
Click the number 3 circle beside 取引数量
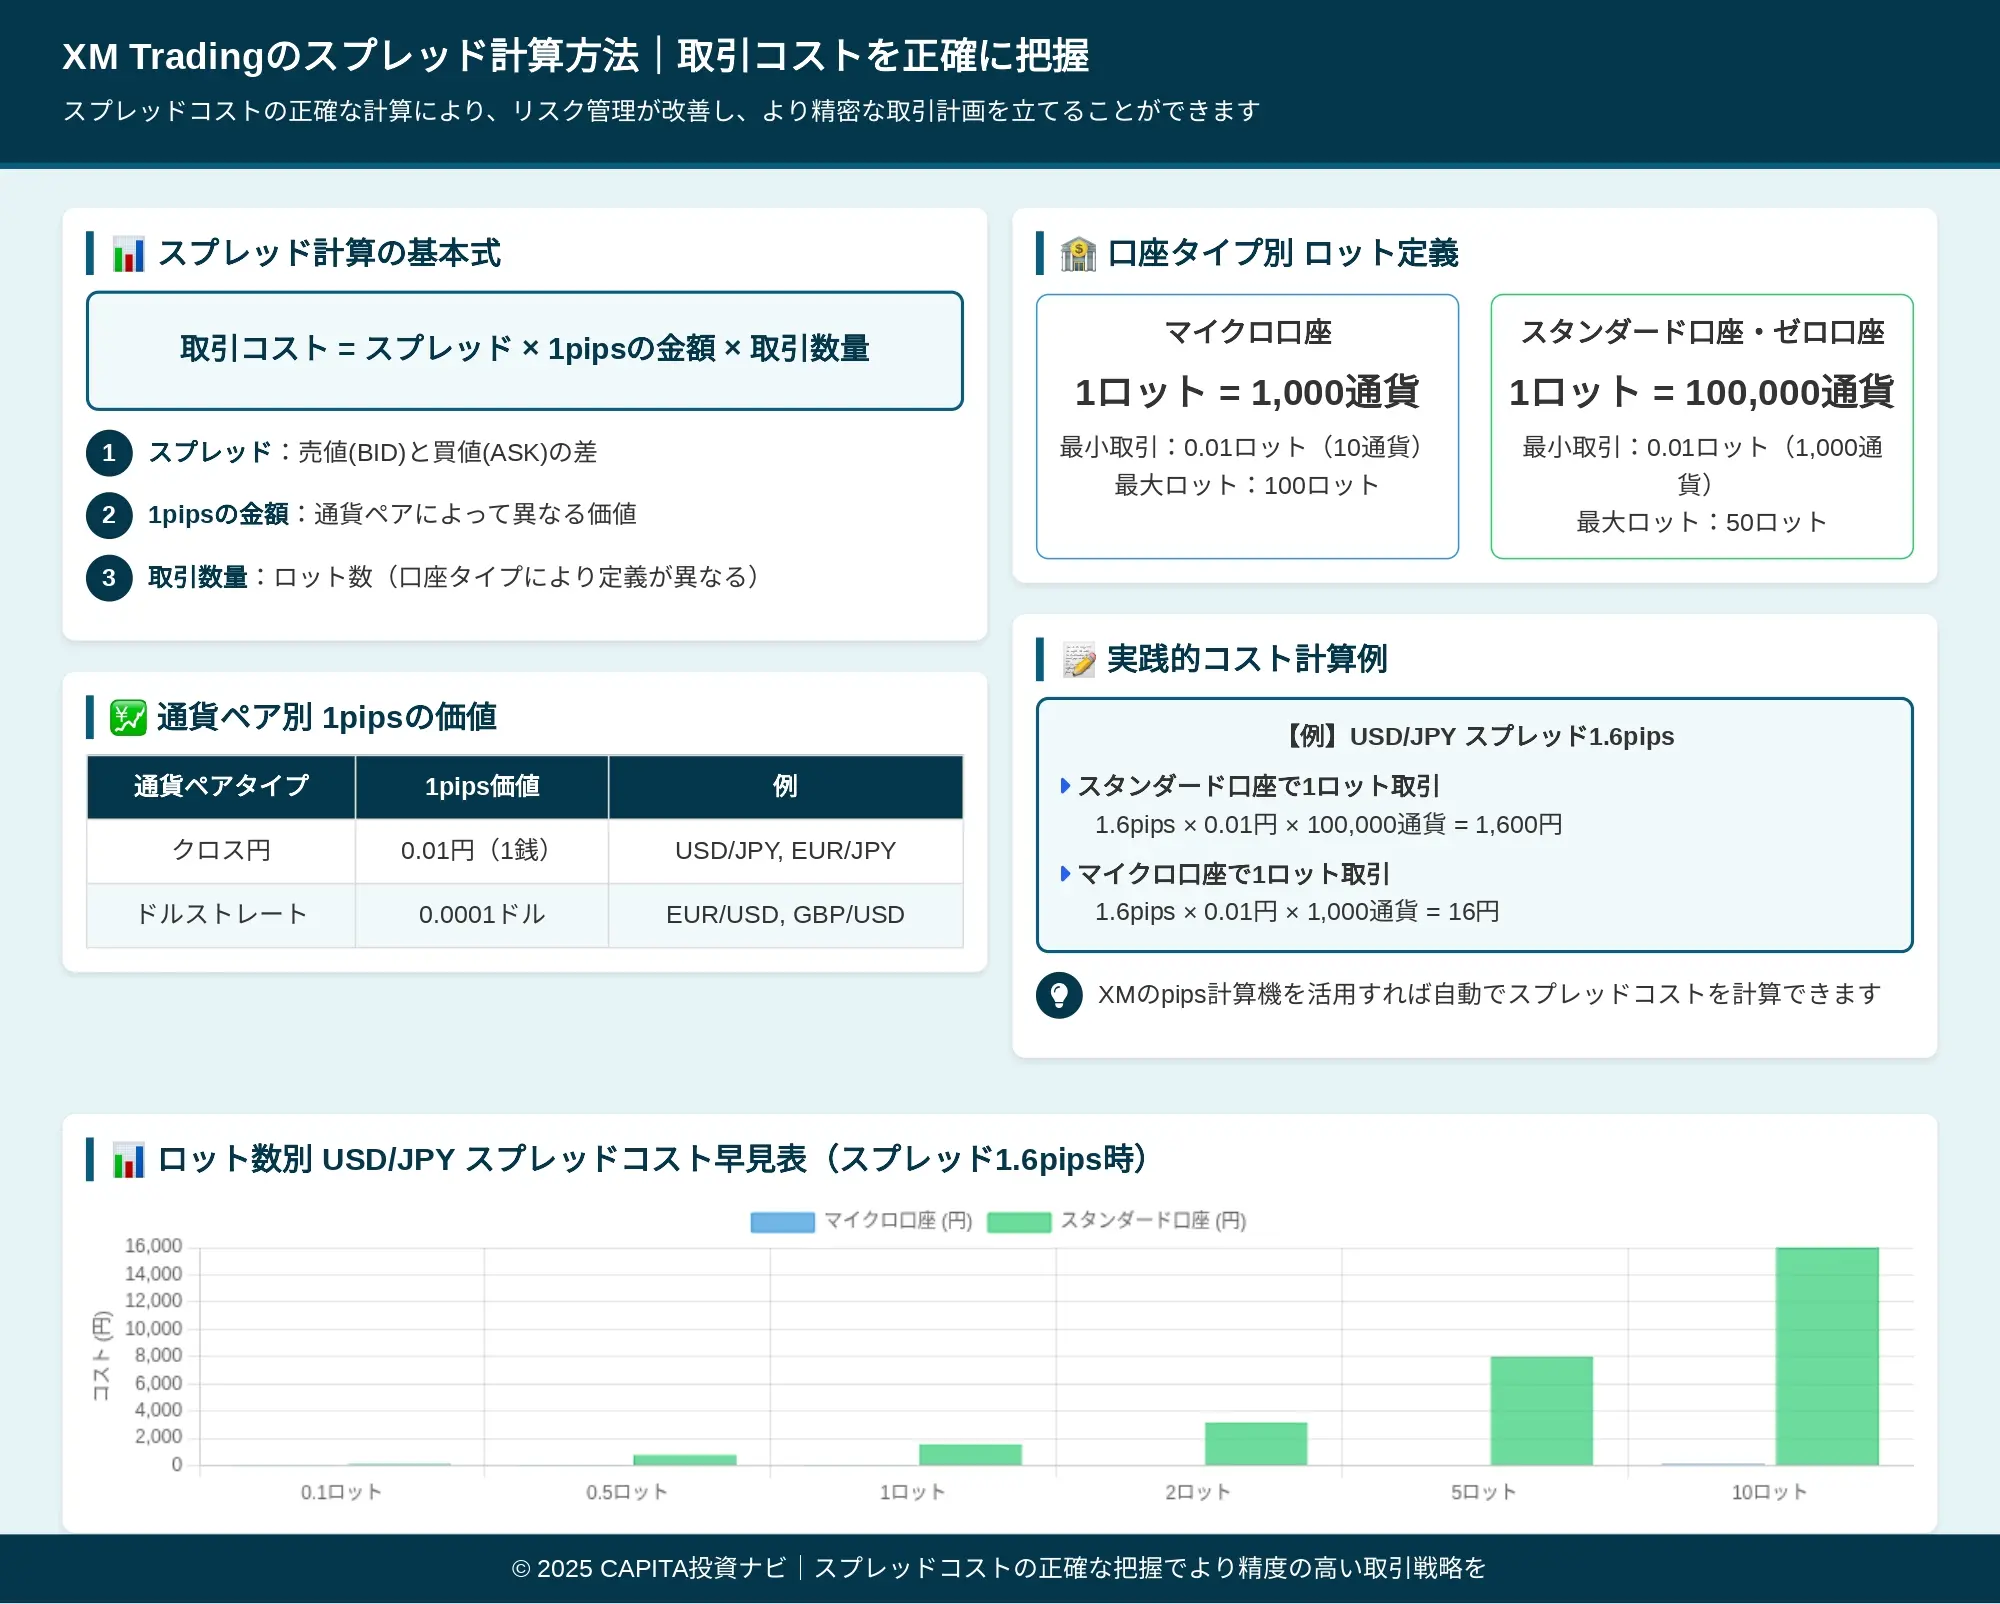pos(109,578)
